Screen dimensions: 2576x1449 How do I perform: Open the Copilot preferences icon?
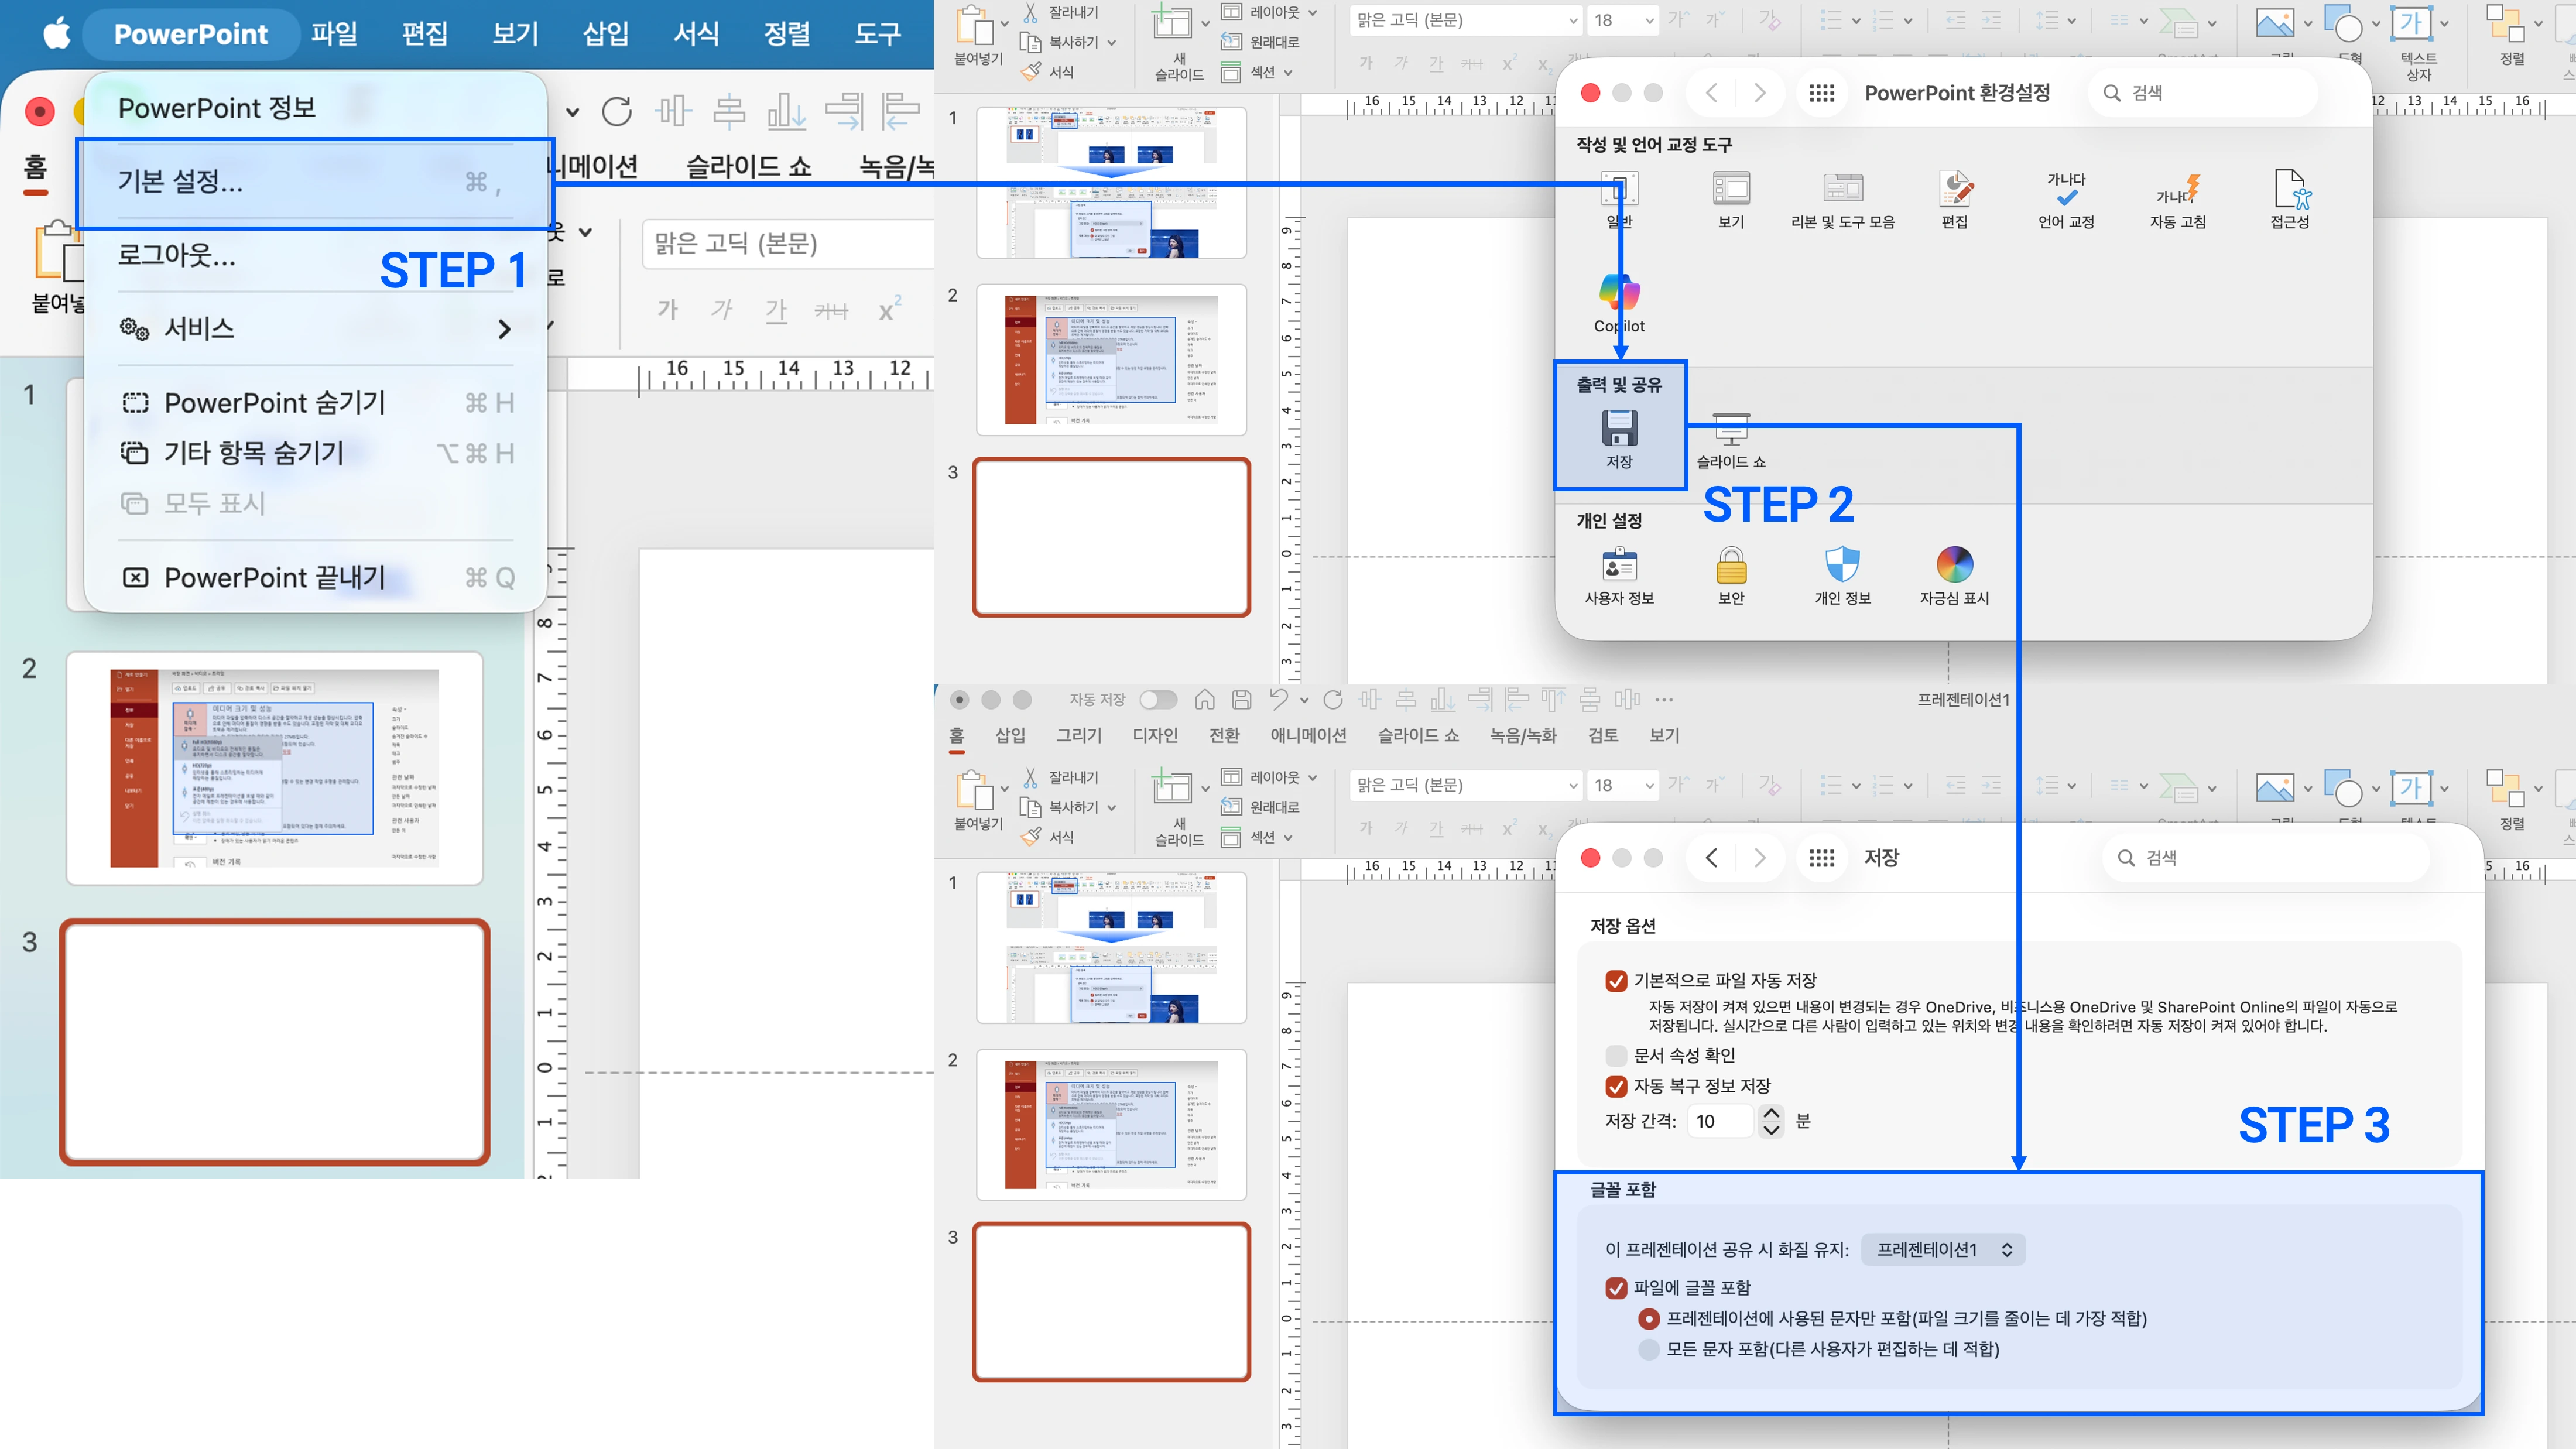coord(1619,292)
